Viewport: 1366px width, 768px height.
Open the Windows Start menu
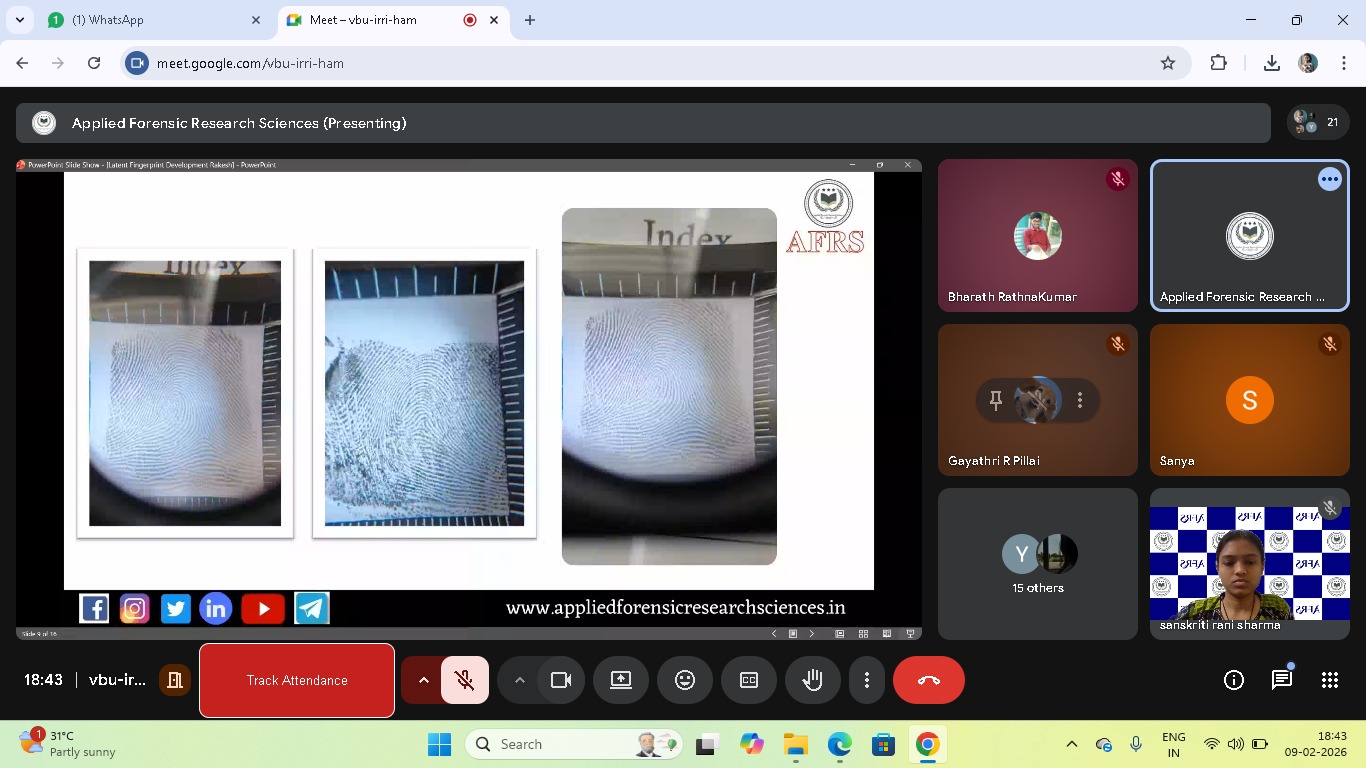point(440,744)
